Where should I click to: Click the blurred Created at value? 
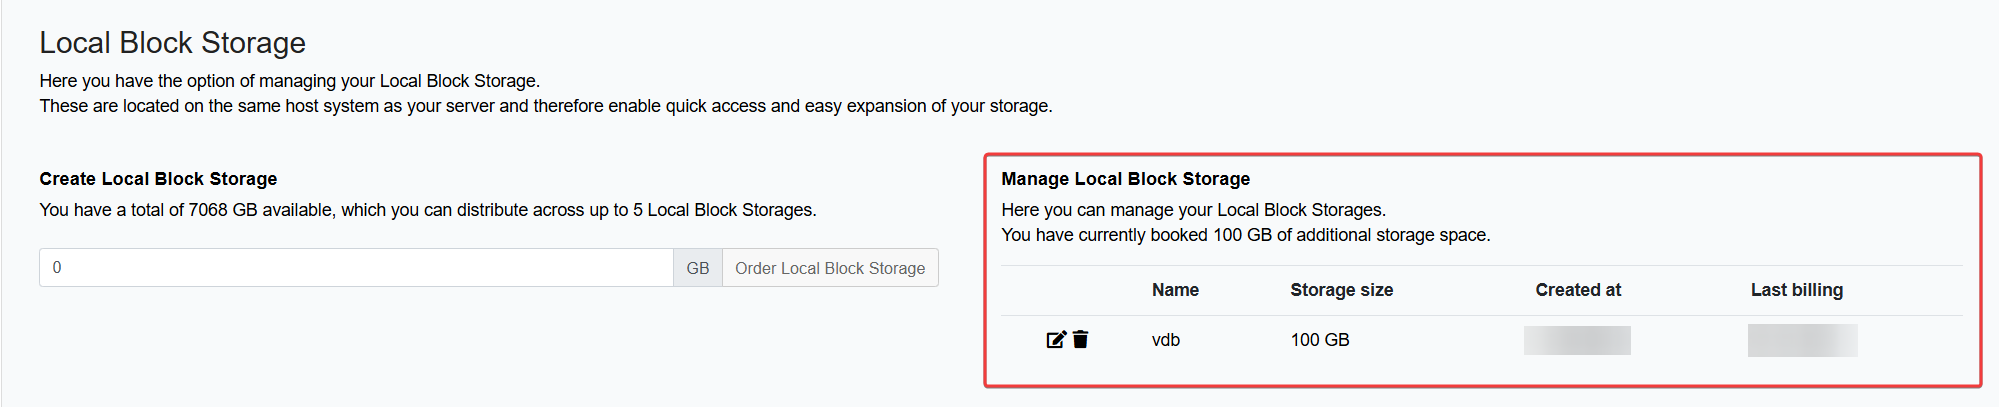pos(1577,340)
